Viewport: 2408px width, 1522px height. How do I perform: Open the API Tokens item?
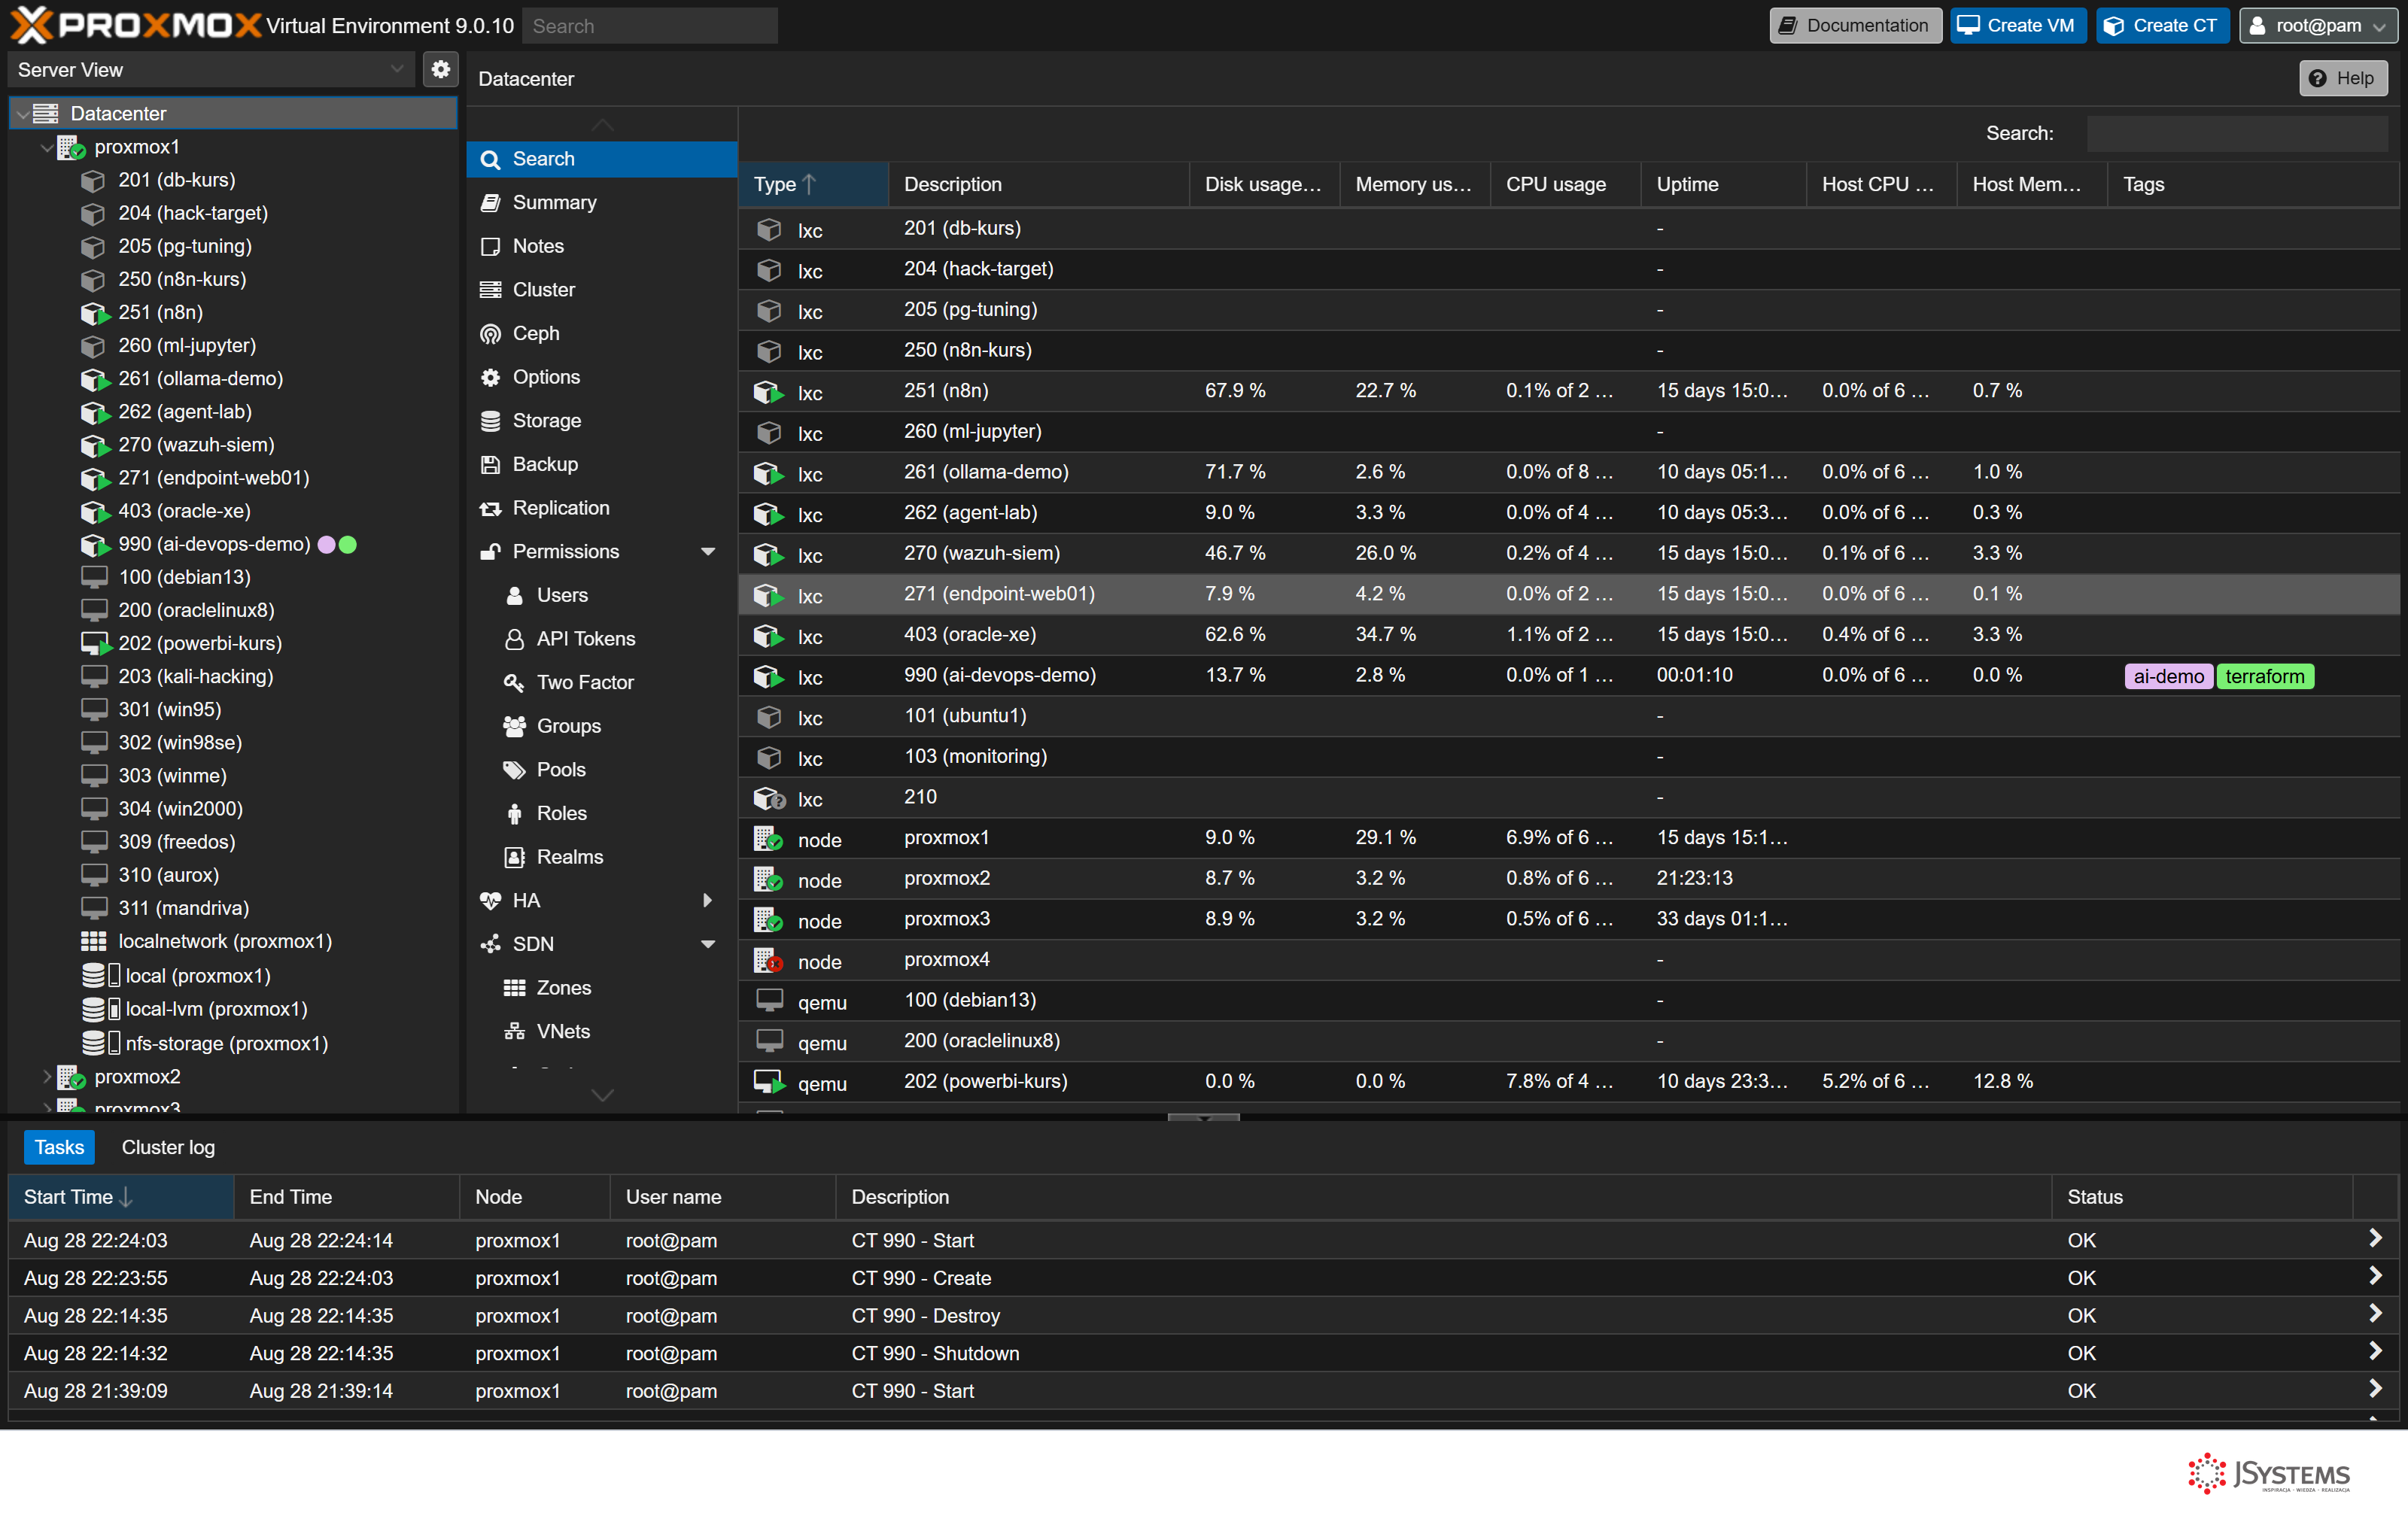(x=602, y=639)
